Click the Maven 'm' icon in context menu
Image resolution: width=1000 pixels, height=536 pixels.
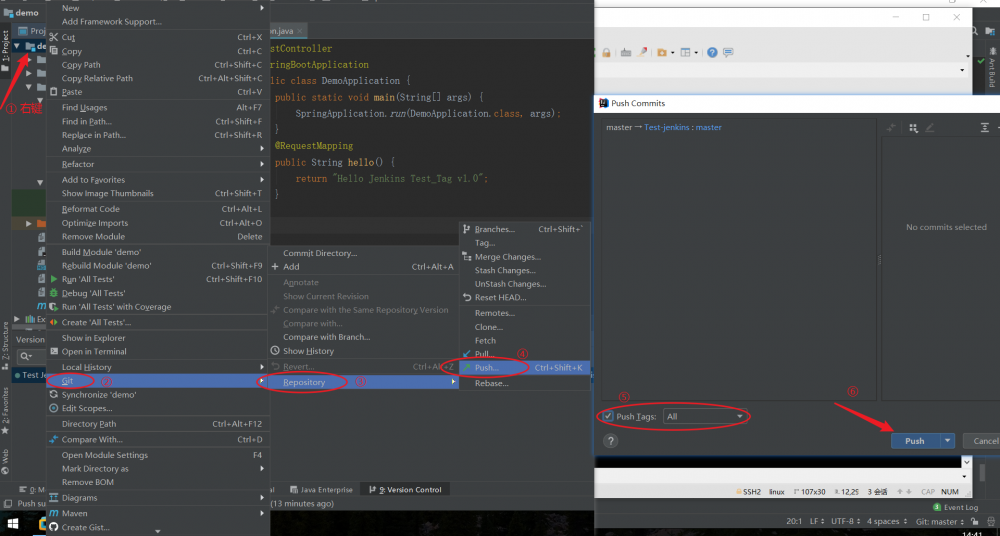click(x=54, y=513)
